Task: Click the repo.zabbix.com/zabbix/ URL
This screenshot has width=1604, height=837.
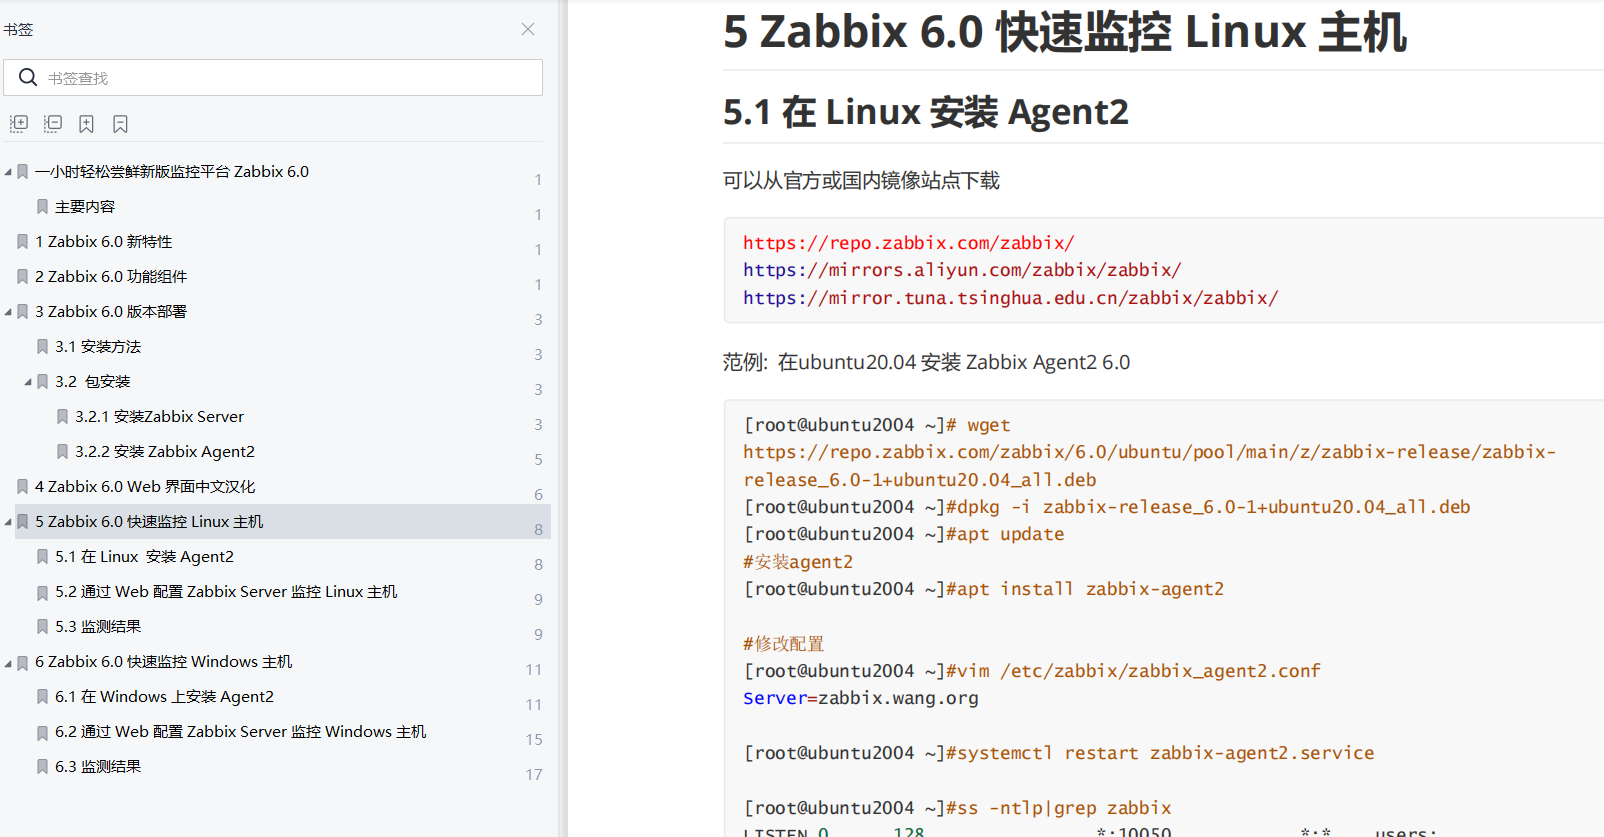Action: [x=909, y=243]
